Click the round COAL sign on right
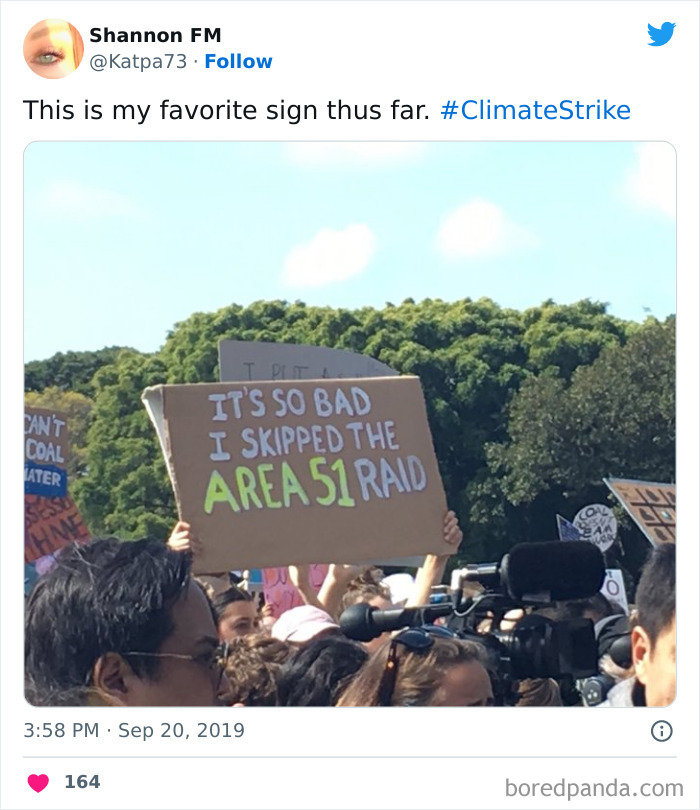The width and height of the screenshot is (700, 810). 595,527
